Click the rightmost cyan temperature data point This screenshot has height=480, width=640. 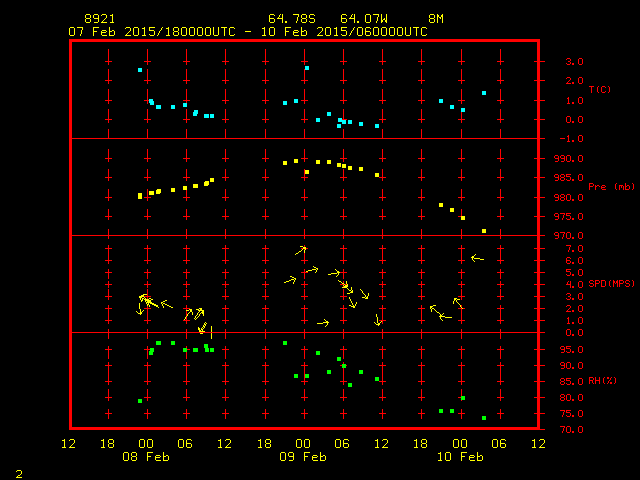(484, 93)
